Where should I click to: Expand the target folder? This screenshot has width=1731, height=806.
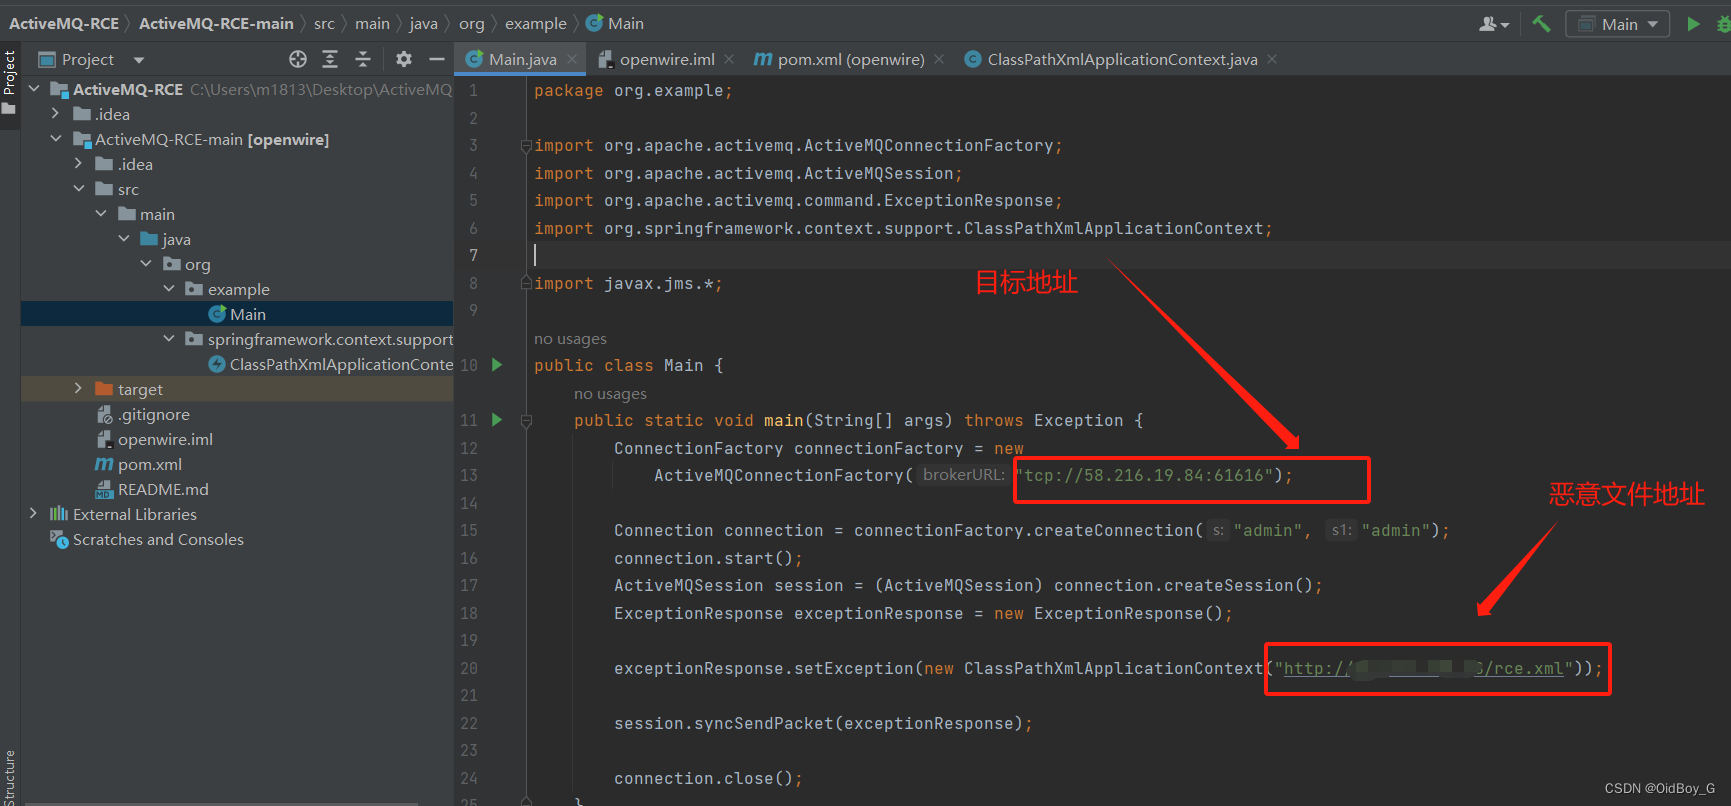coord(79,389)
